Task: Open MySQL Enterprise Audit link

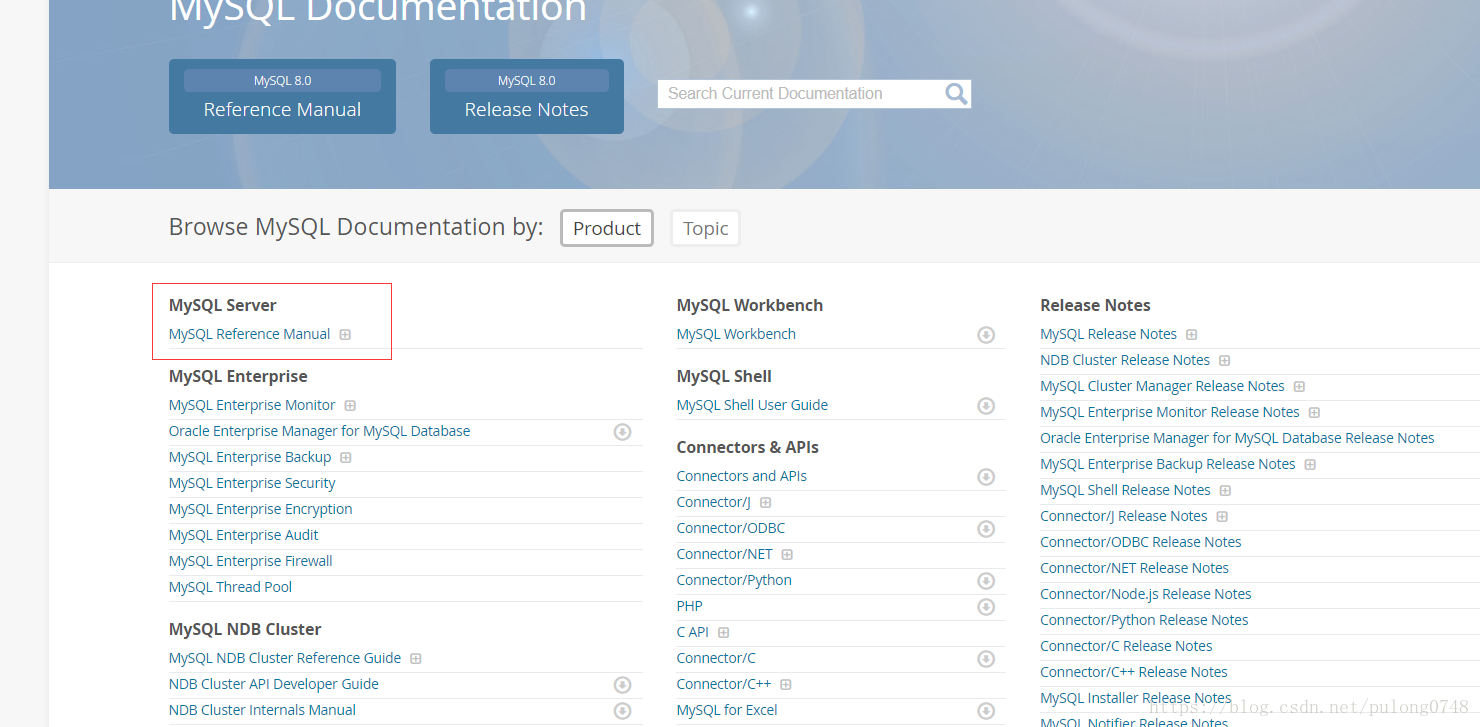Action: coord(244,535)
